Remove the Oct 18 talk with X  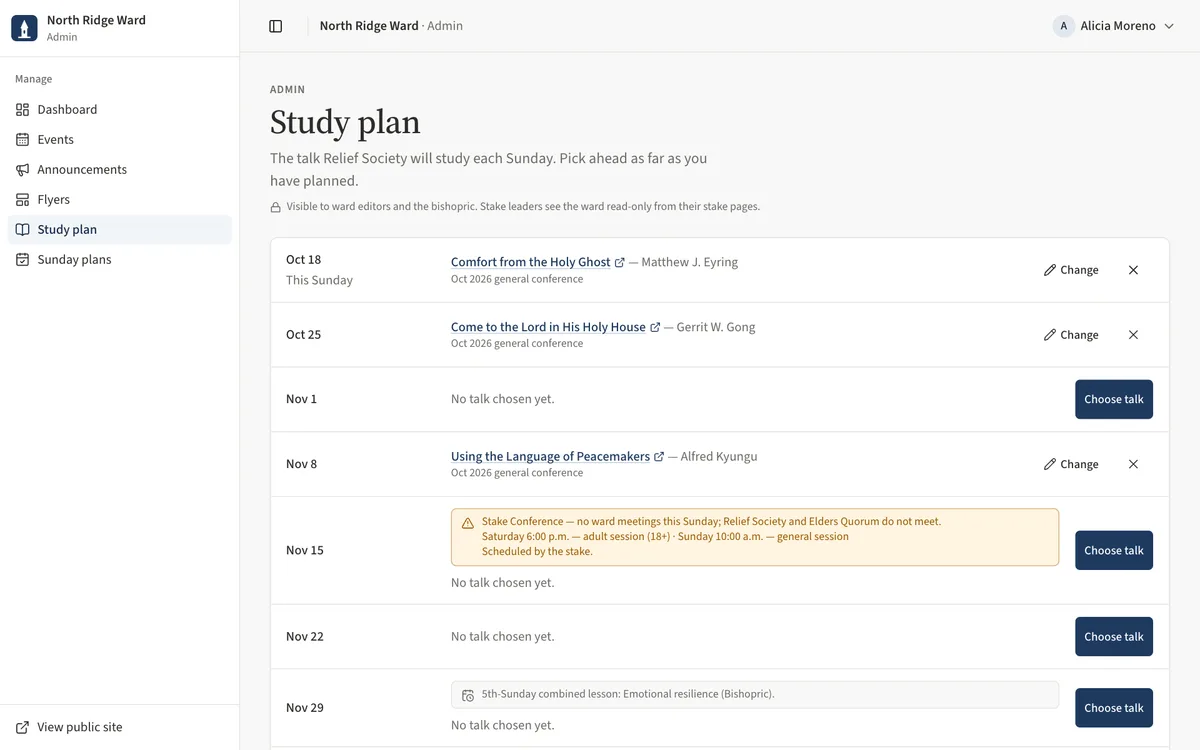1133,270
